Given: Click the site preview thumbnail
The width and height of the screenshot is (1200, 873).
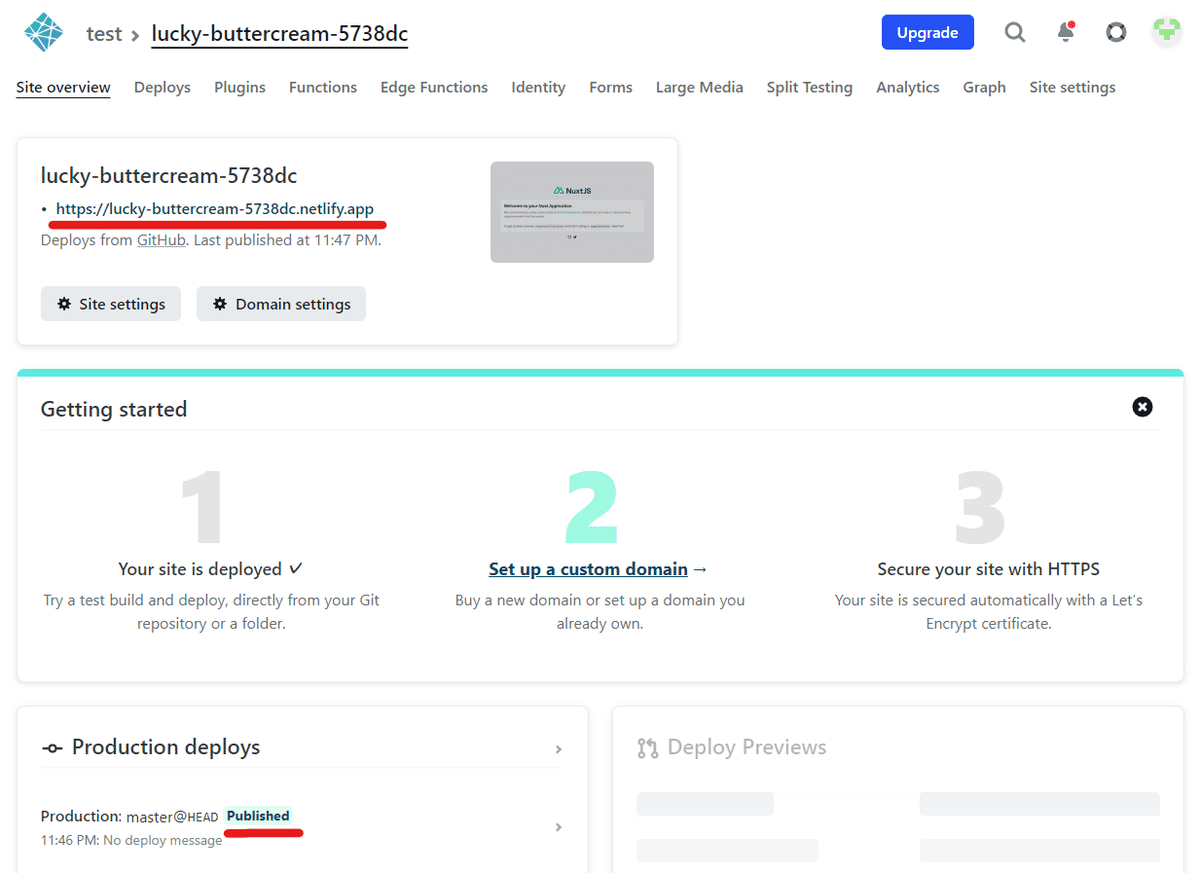Looking at the screenshot, I should click(x=572, y=212).
